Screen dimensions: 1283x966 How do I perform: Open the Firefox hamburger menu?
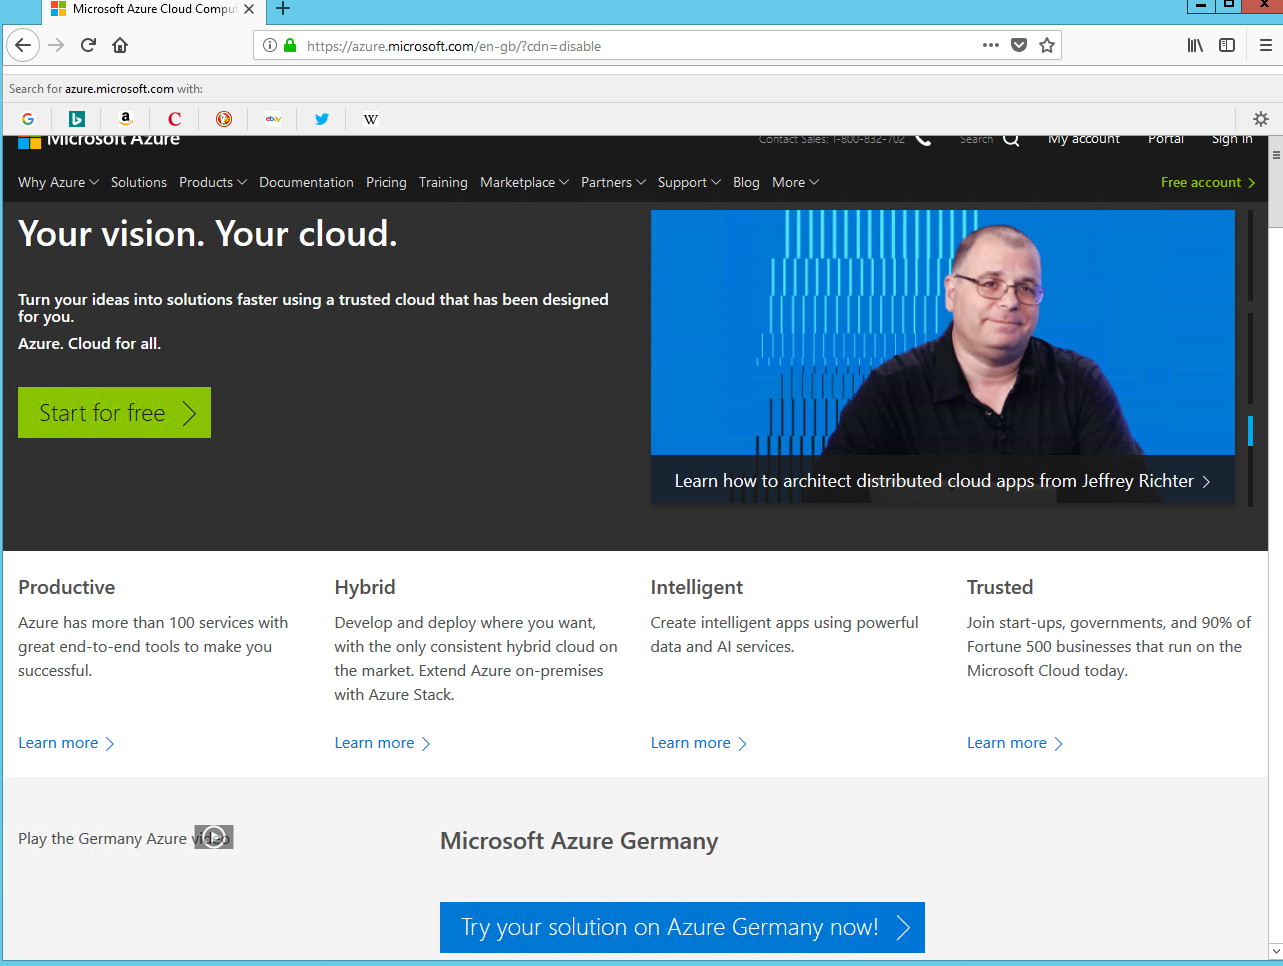[1265, 45]
